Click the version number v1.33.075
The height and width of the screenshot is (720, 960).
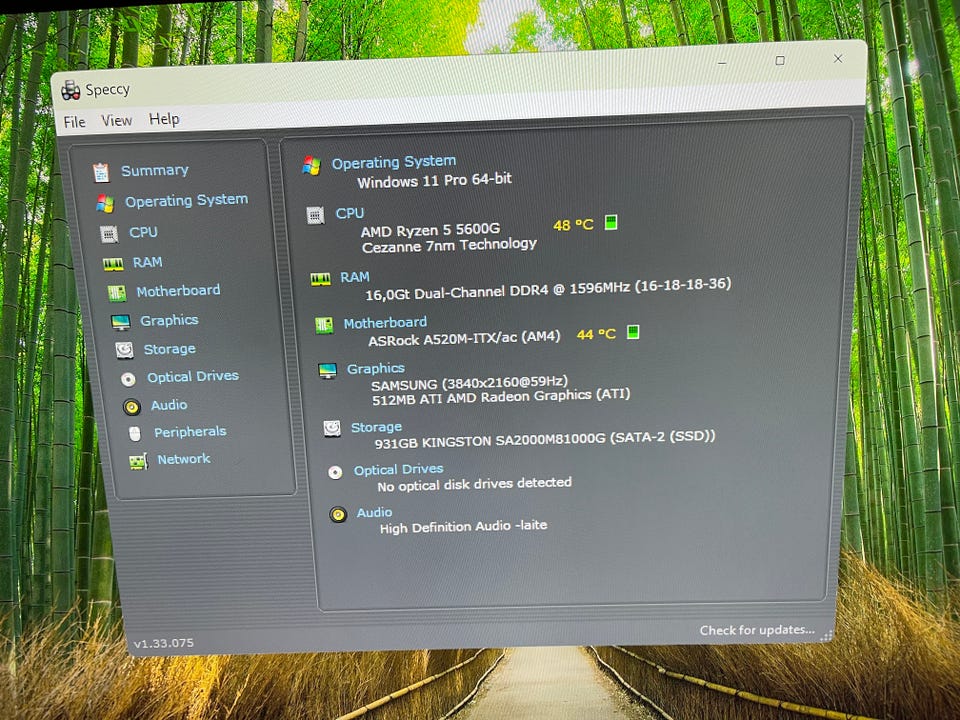163,643
